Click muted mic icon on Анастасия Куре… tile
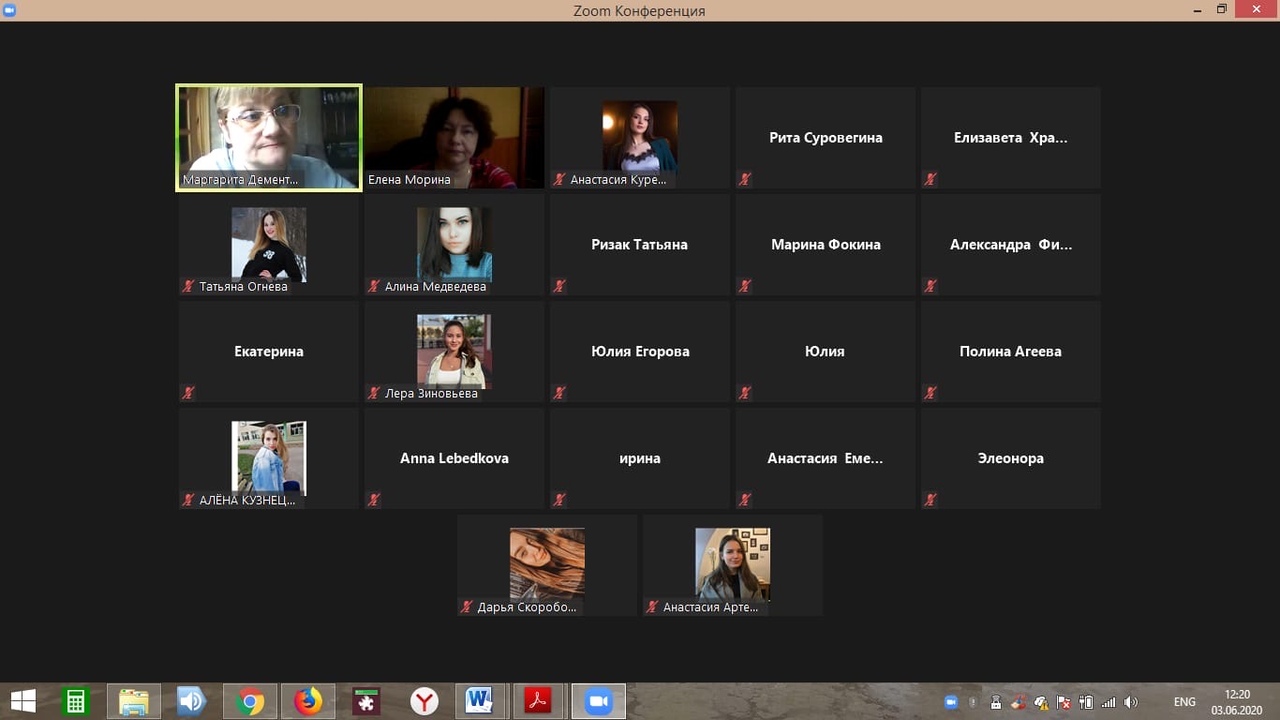 click(559, 180)
